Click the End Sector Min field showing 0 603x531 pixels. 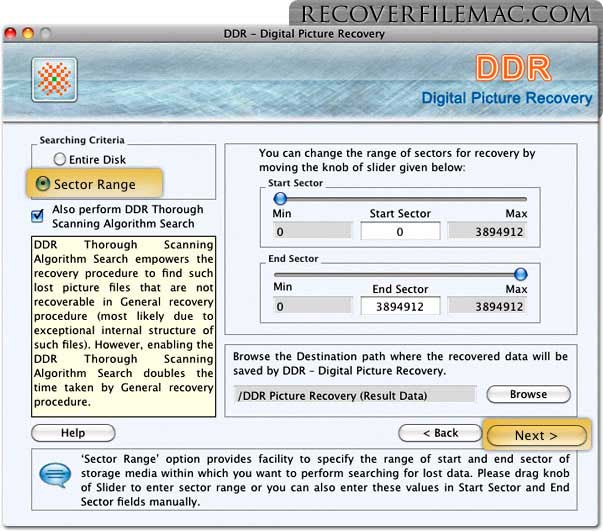click(312, 306)
